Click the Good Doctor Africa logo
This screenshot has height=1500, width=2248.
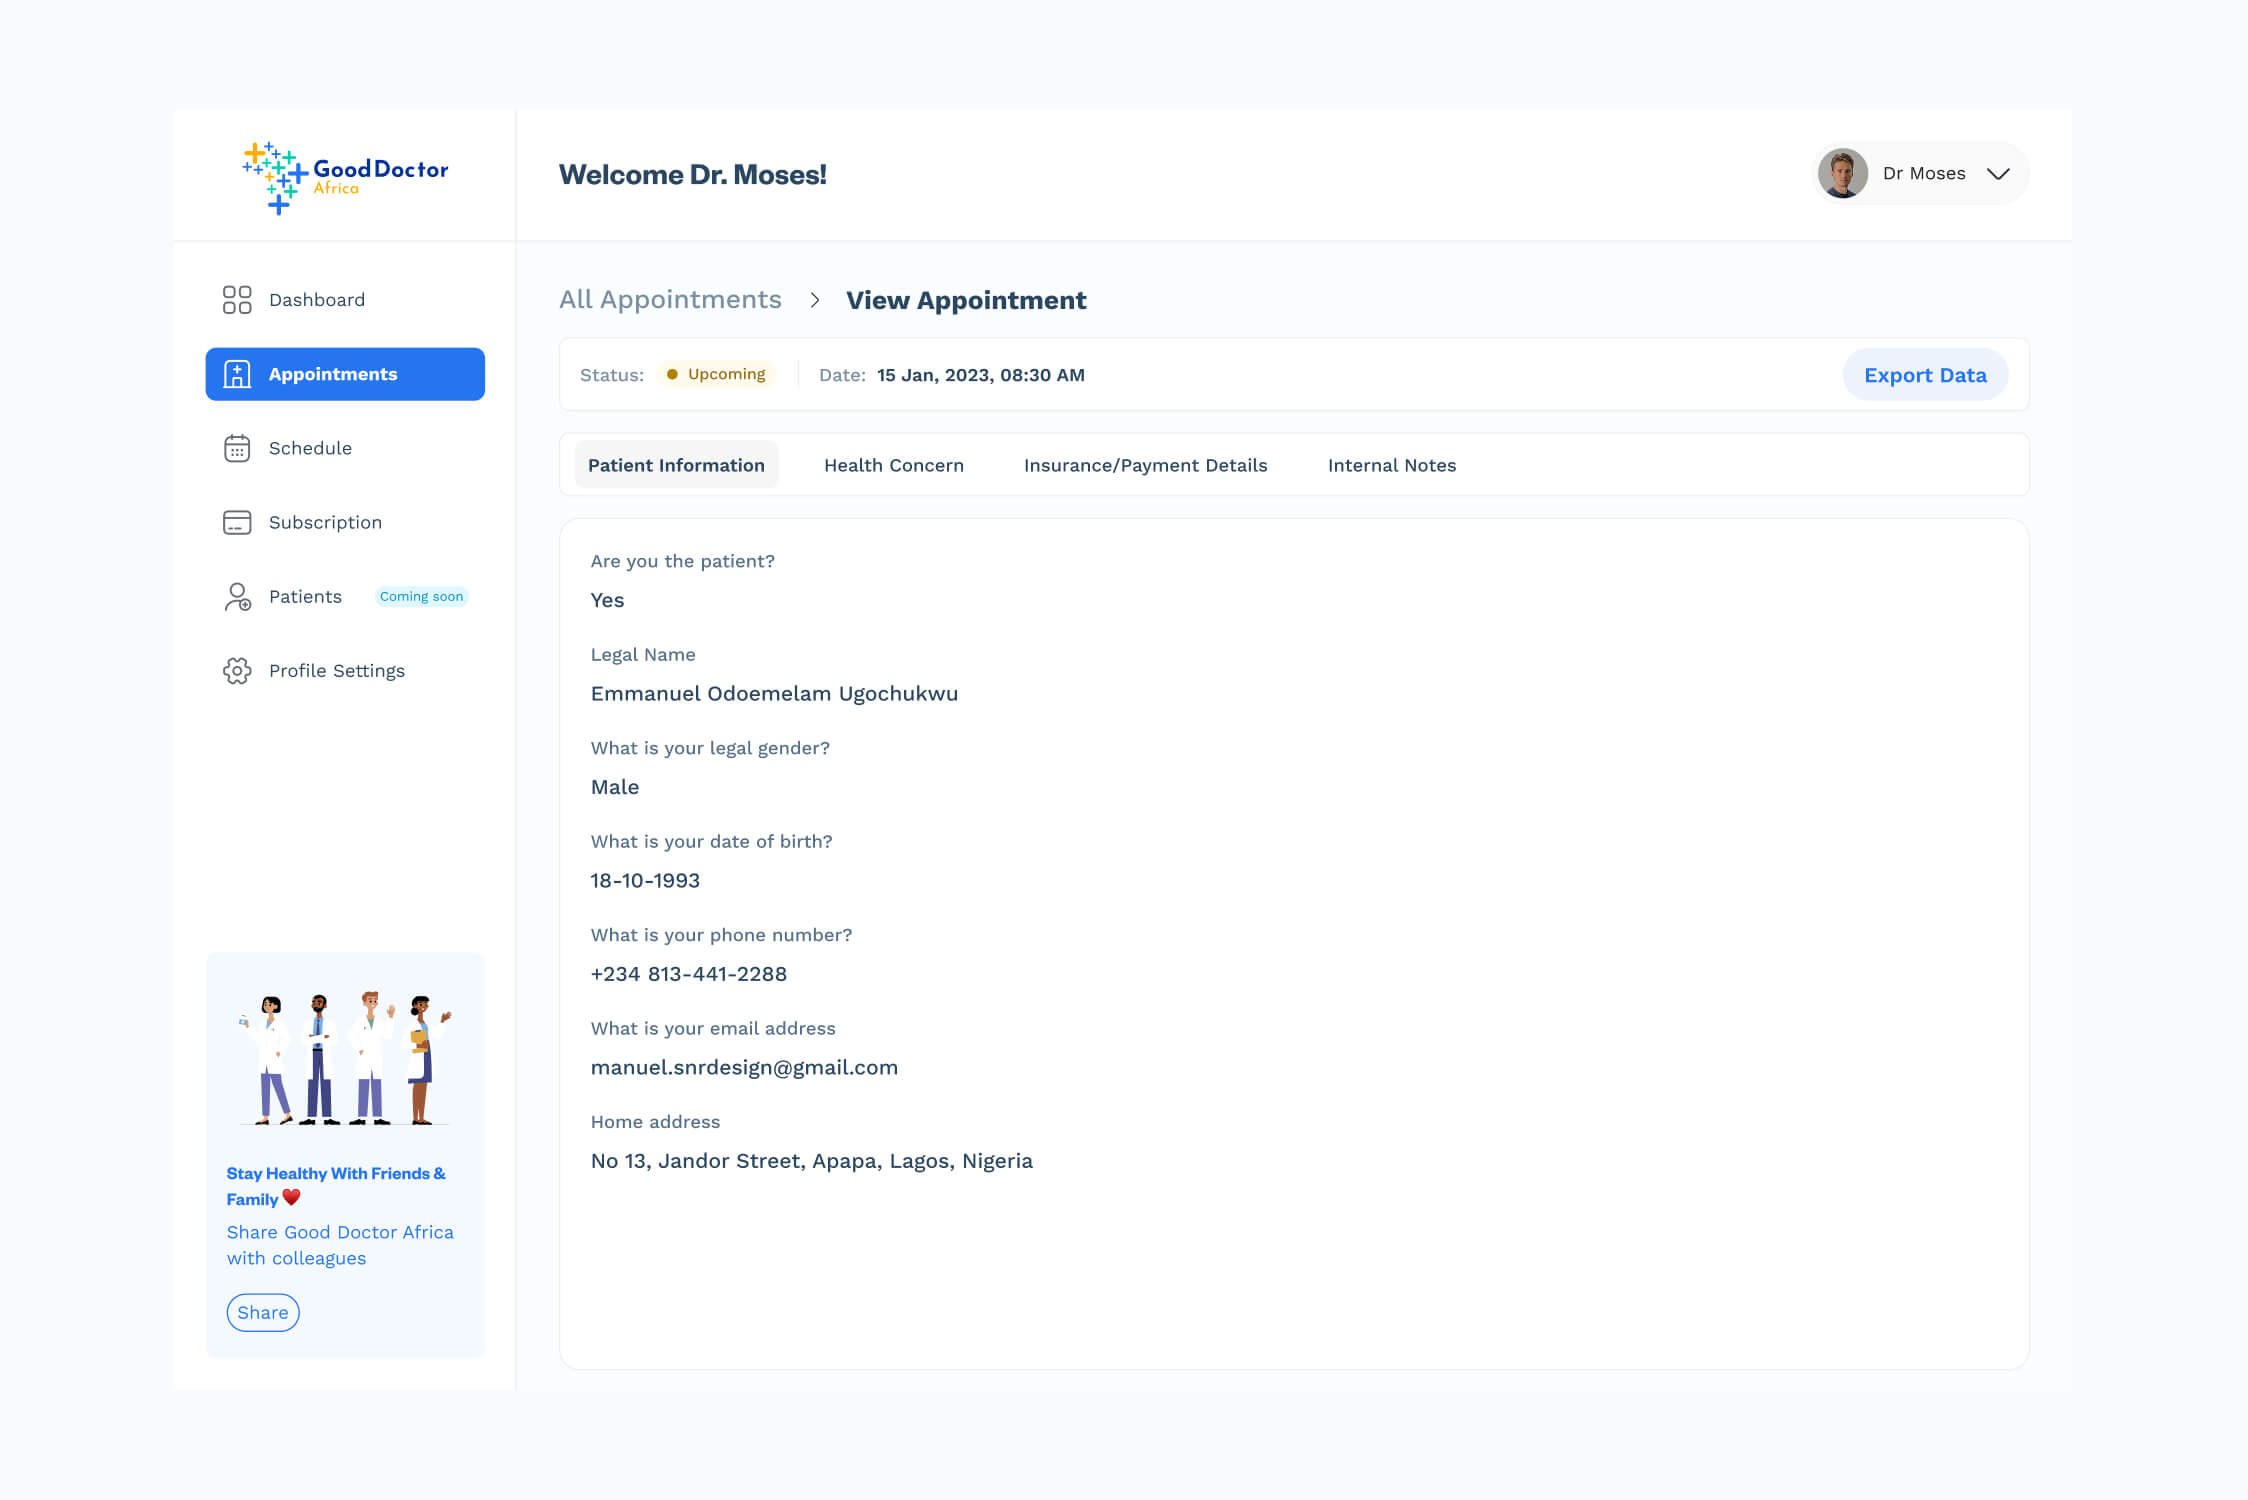coord(345,177)
